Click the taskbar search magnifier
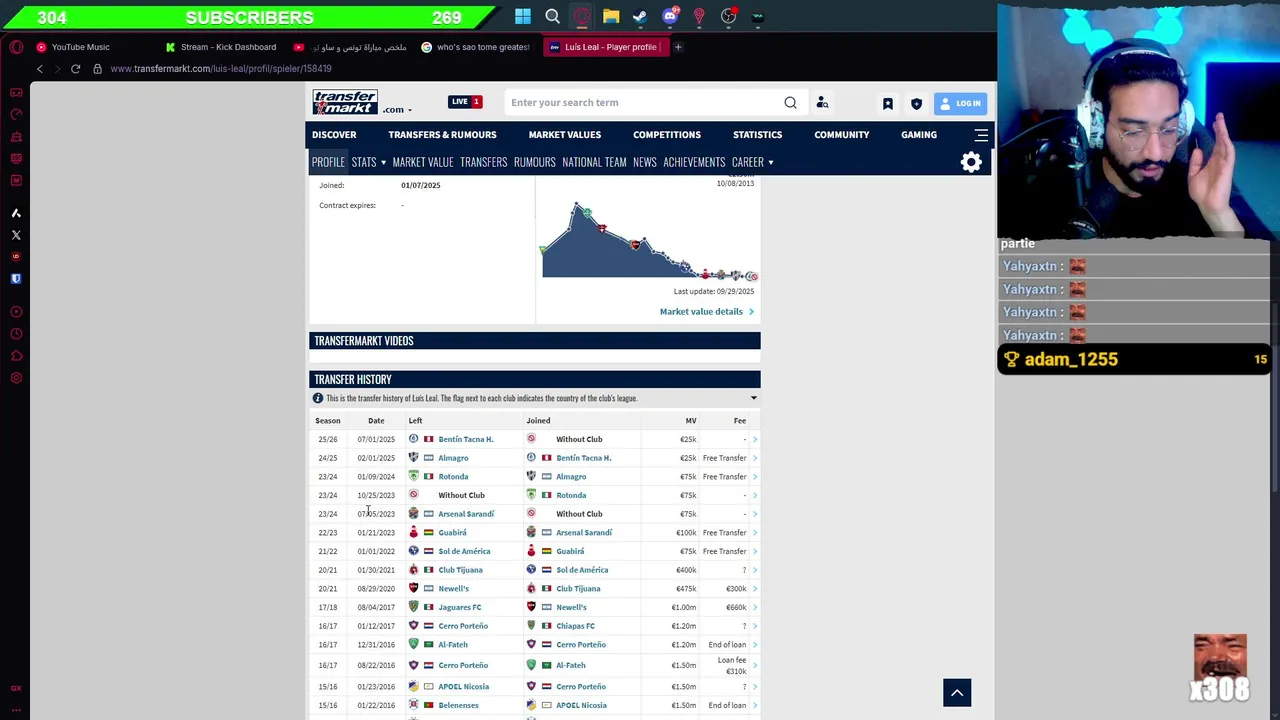Viewport: 1280px width, 720px height. (552, 16)
